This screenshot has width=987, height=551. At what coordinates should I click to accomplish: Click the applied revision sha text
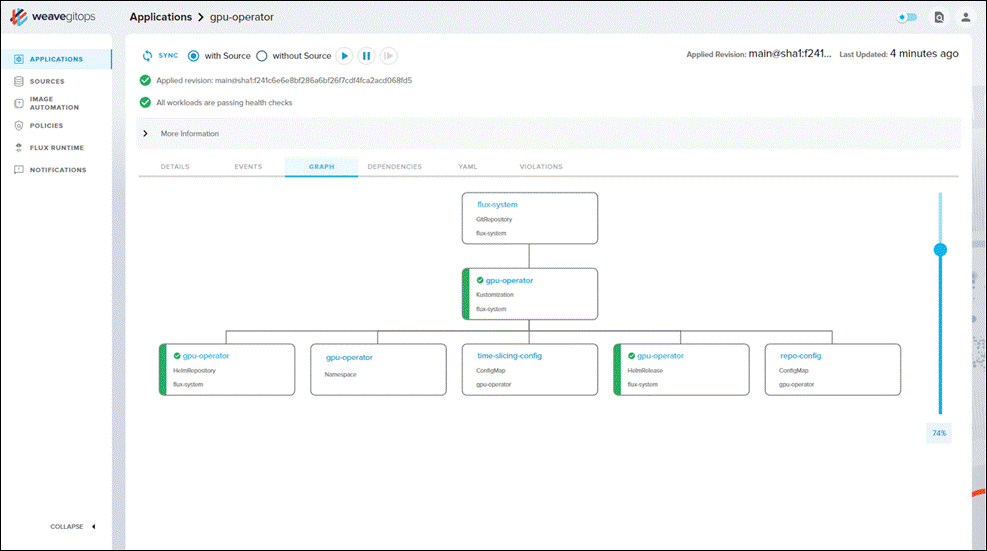284,81
